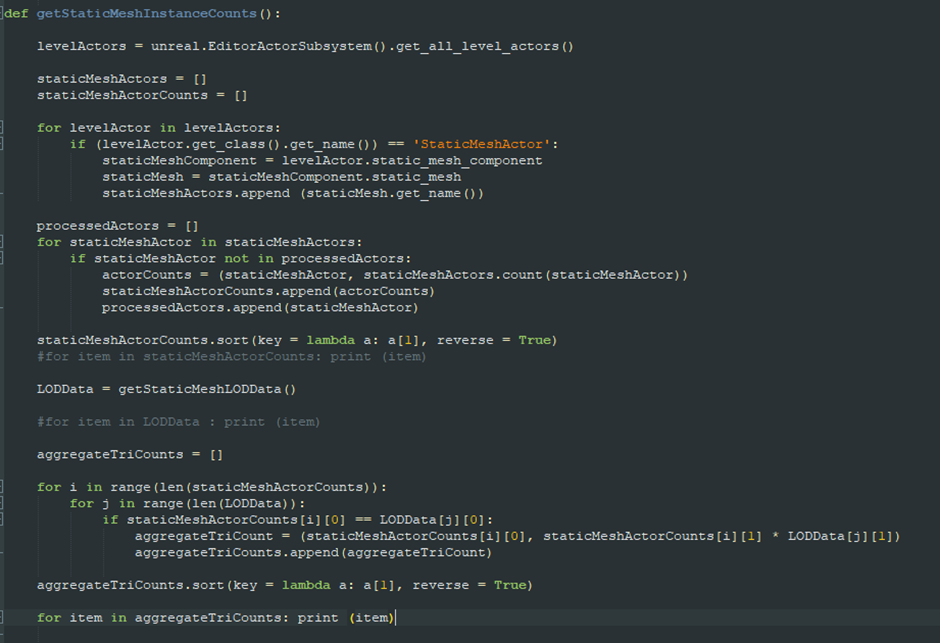Click the line 'staticMeshActorCounts = []'

coord(142,95)
